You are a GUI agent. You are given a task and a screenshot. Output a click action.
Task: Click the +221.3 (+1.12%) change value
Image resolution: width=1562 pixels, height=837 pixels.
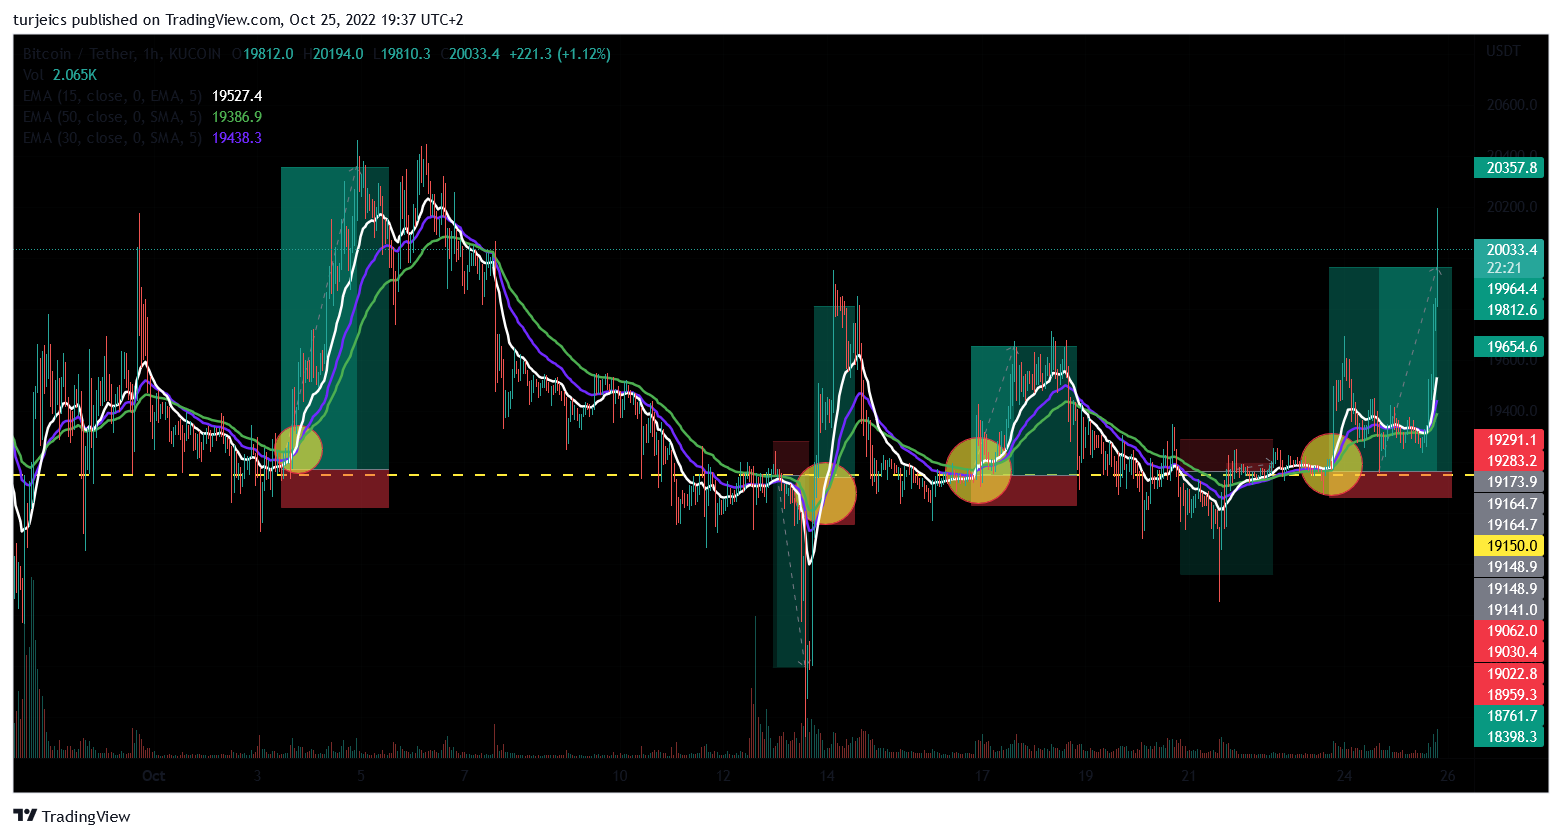[x=559, y=54]
